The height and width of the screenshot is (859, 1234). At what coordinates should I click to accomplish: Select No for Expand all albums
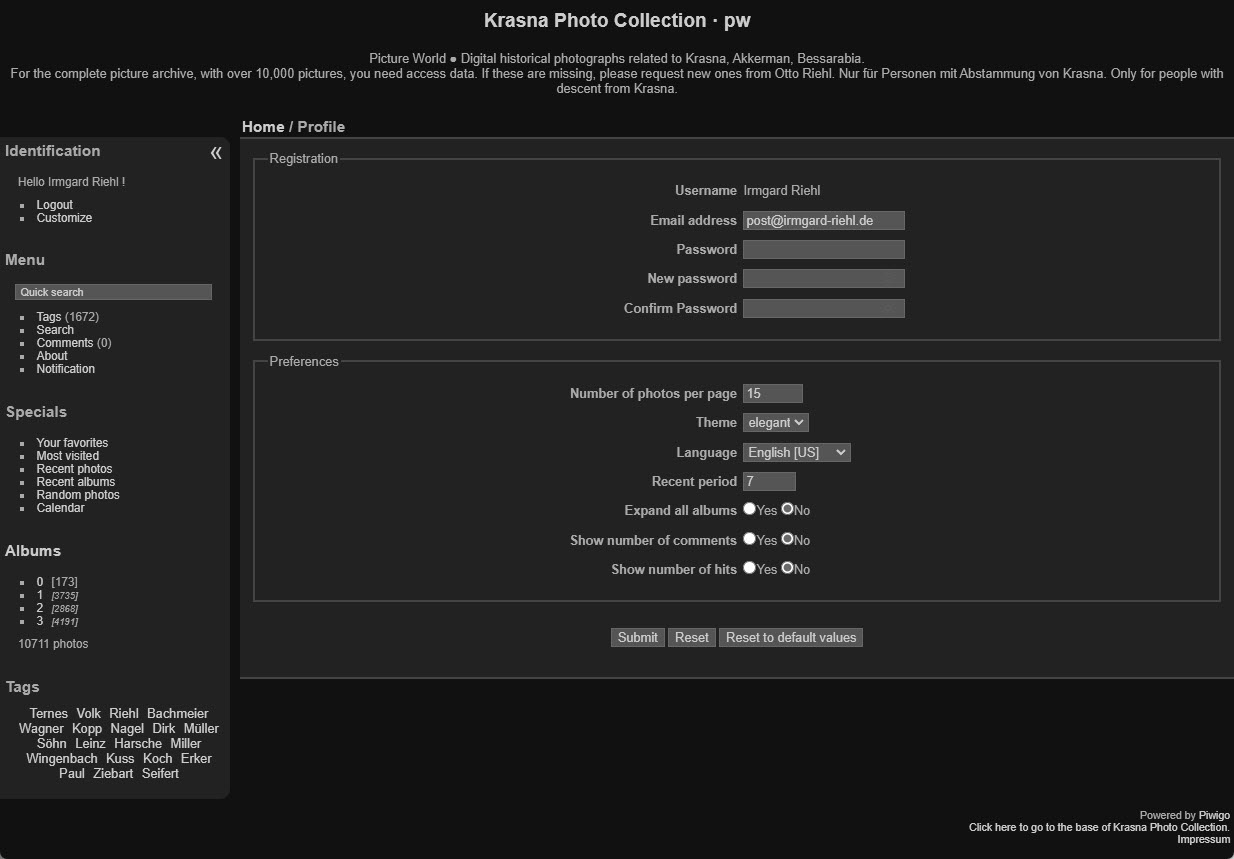[787, 509]
